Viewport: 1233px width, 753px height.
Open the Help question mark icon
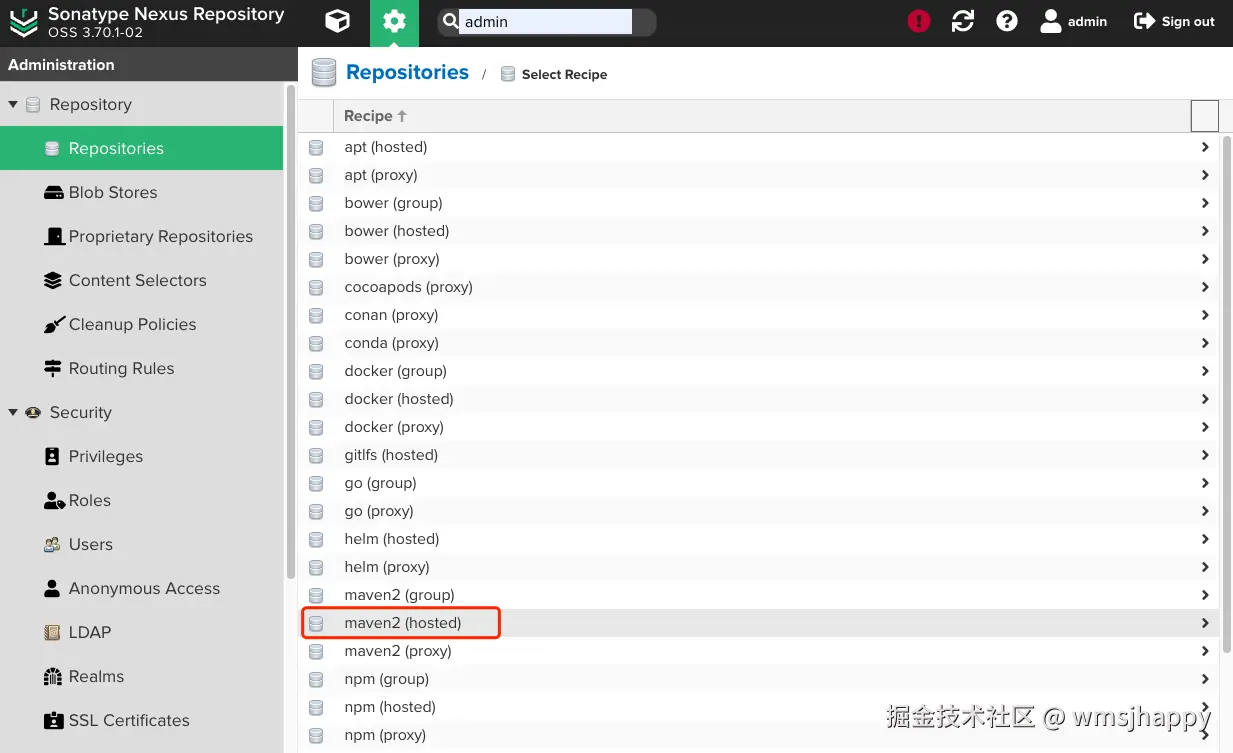coord(1007,21)
